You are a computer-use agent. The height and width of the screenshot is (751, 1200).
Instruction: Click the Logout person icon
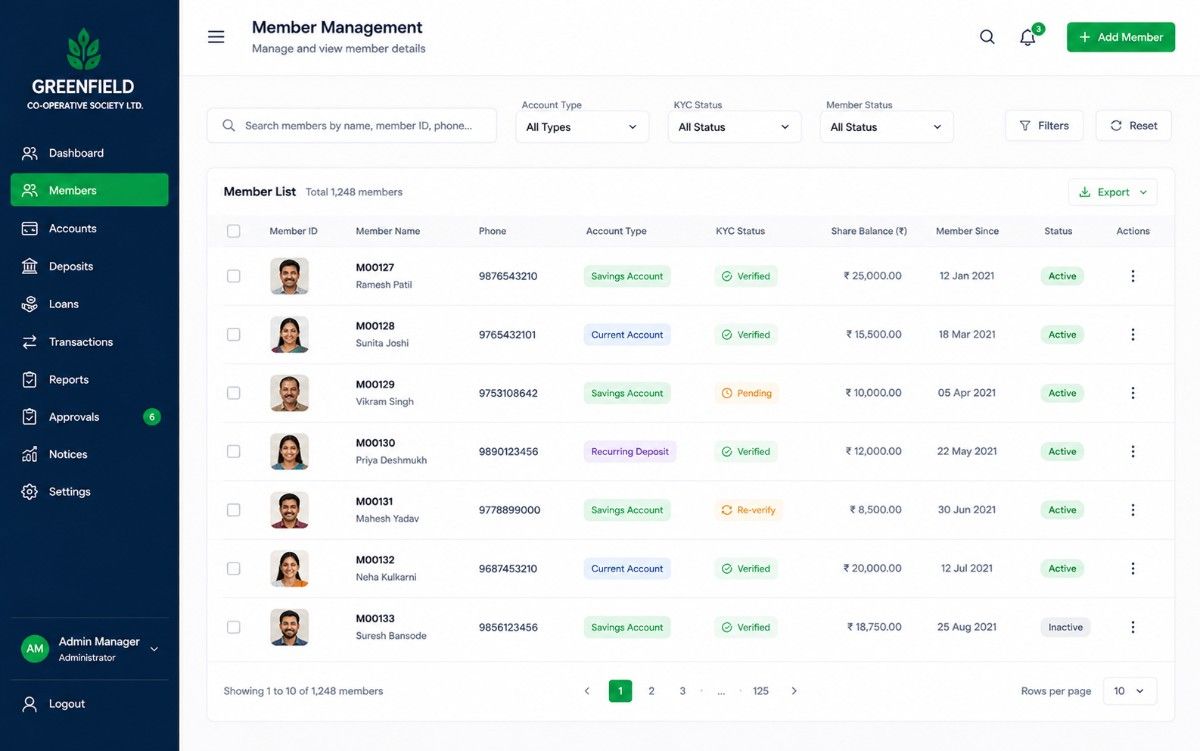coord(30,704)
